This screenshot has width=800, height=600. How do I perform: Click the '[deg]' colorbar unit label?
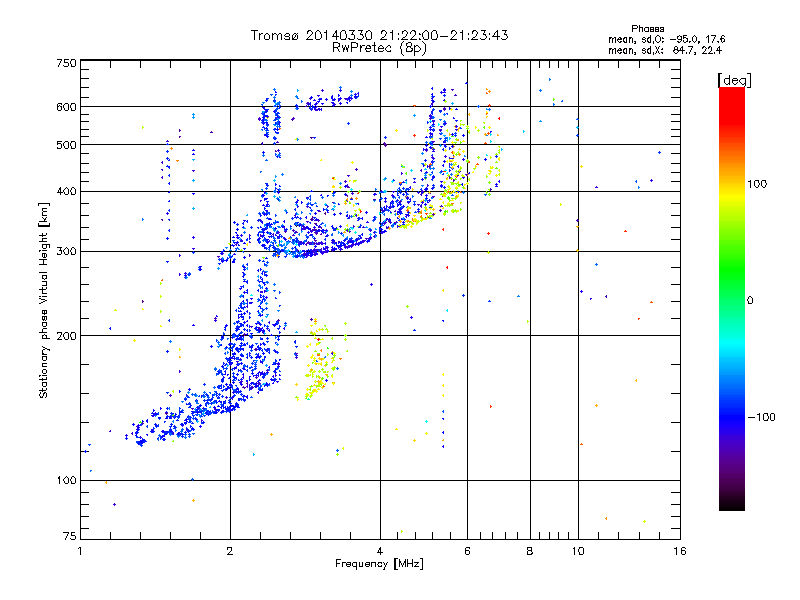[734, 80]
